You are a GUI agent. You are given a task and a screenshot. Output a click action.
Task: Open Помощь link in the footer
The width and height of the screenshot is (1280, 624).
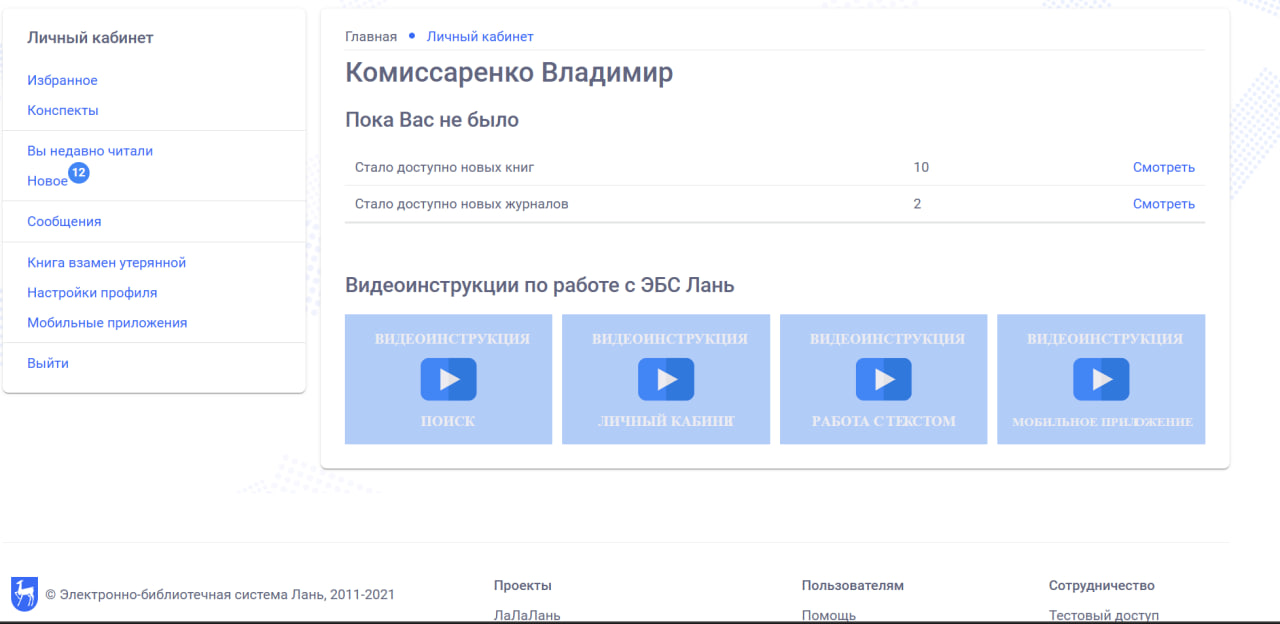[829, 615]
